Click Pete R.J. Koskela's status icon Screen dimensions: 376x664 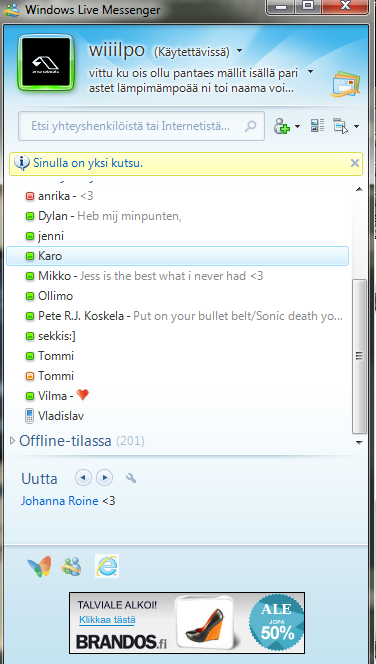[30, 316]
